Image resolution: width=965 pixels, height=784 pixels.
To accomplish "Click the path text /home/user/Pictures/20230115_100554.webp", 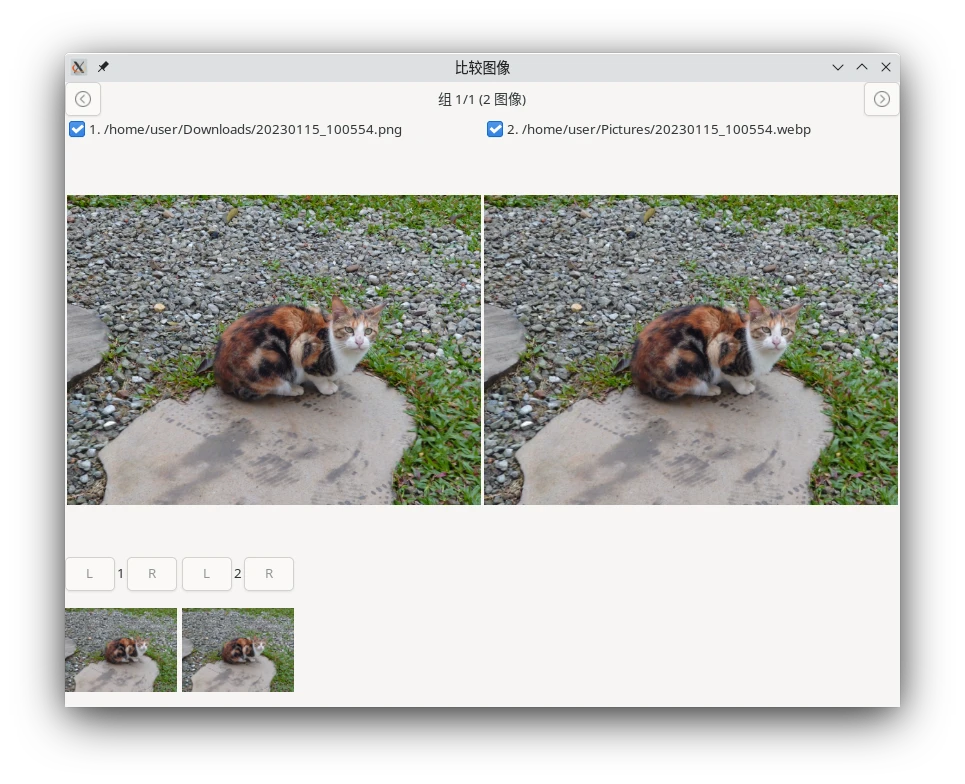I will 667,129.
